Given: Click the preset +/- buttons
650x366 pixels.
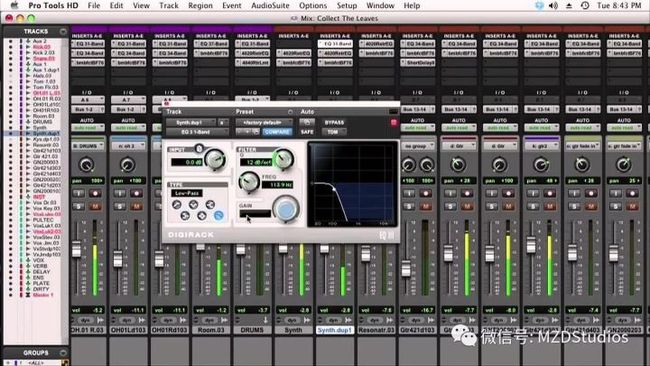Looking at the screenshot, I should tap(244, 132).
